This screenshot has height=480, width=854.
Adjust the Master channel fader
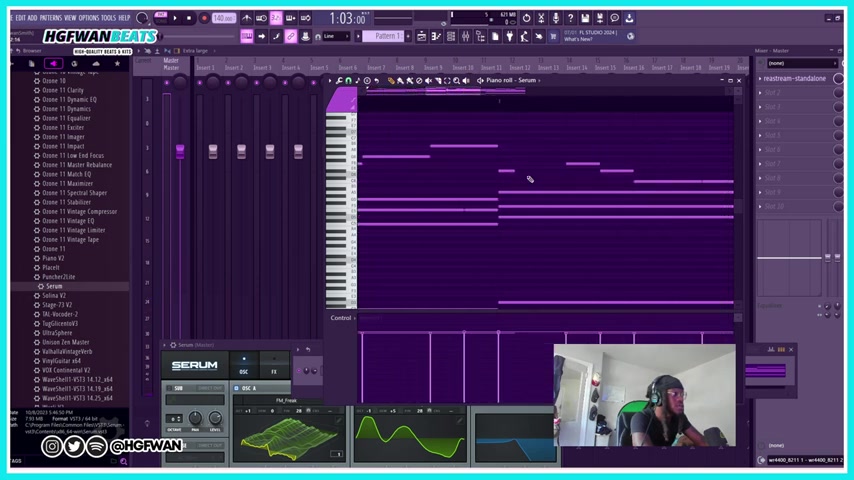point(180,151)
